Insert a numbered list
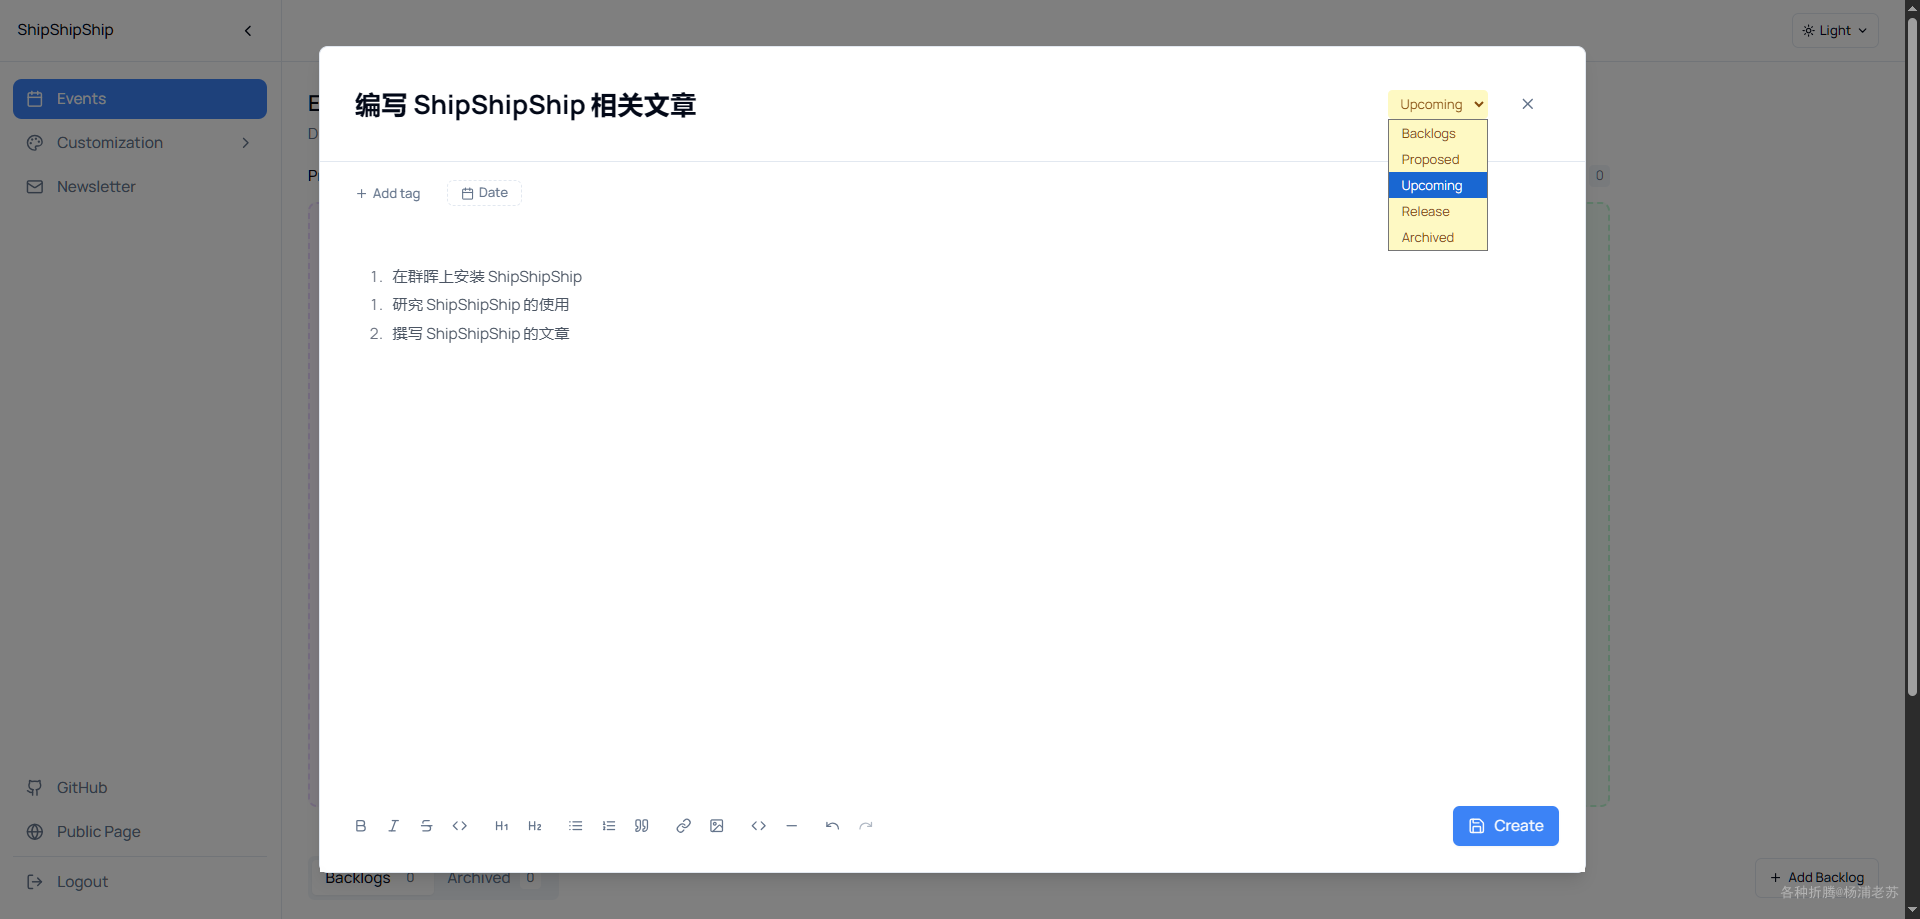This screenshot has width=1920, height=919. (609, 826)
